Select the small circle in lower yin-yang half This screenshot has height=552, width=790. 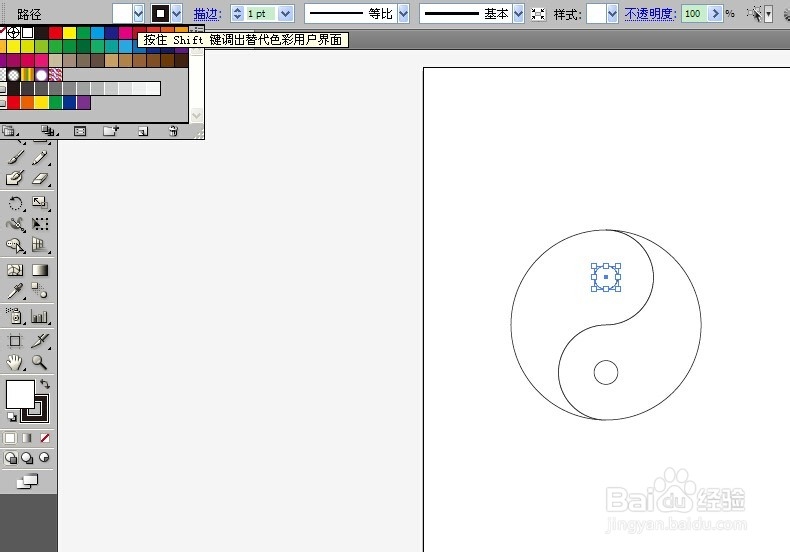click(606, 373)
